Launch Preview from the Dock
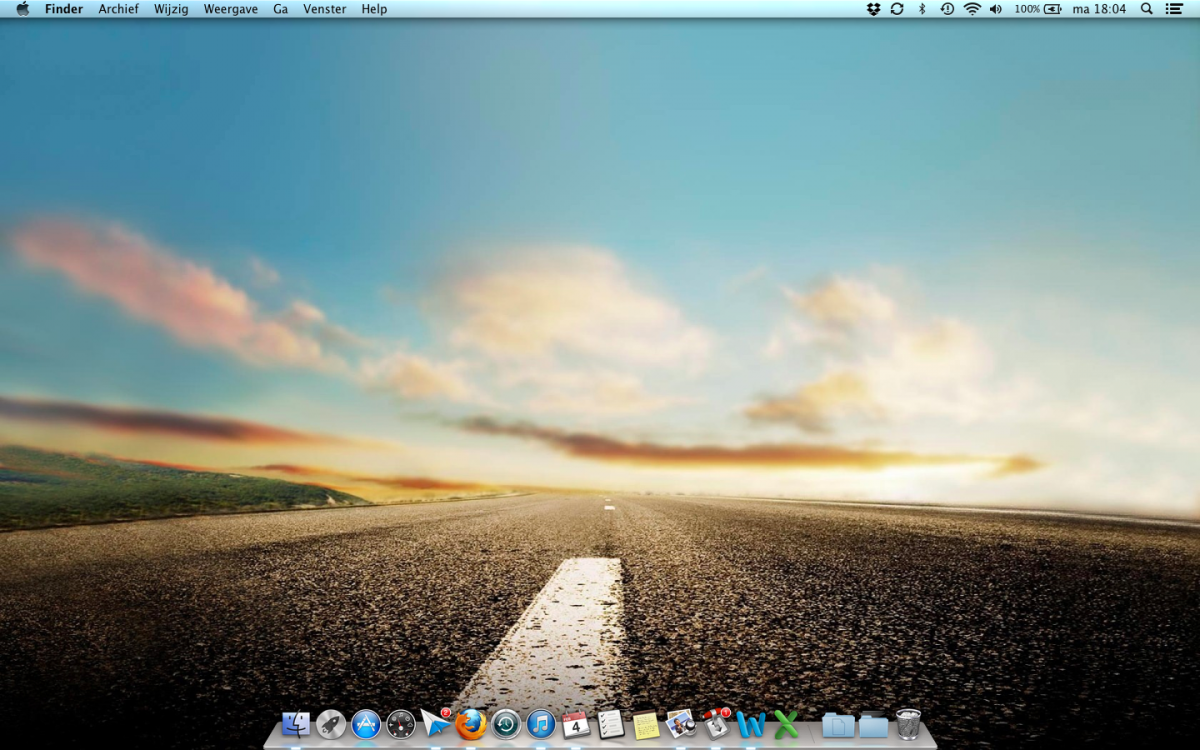Viewport: 1200px width, 750px height. coord(681,723)
